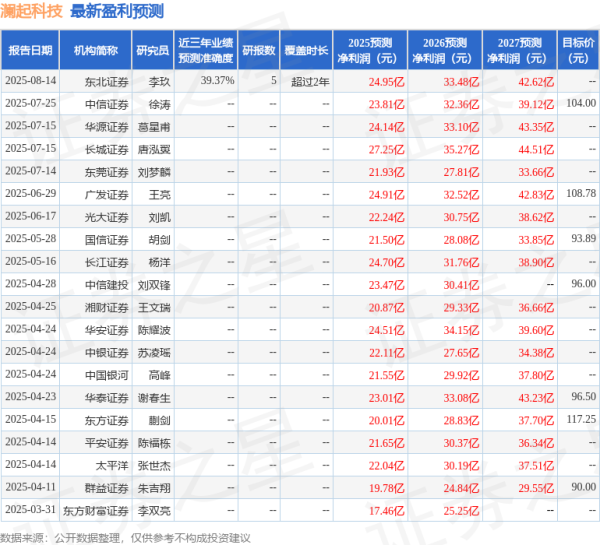Click 长城证券 institution cell
600x545 pixels.
point(106,149)
